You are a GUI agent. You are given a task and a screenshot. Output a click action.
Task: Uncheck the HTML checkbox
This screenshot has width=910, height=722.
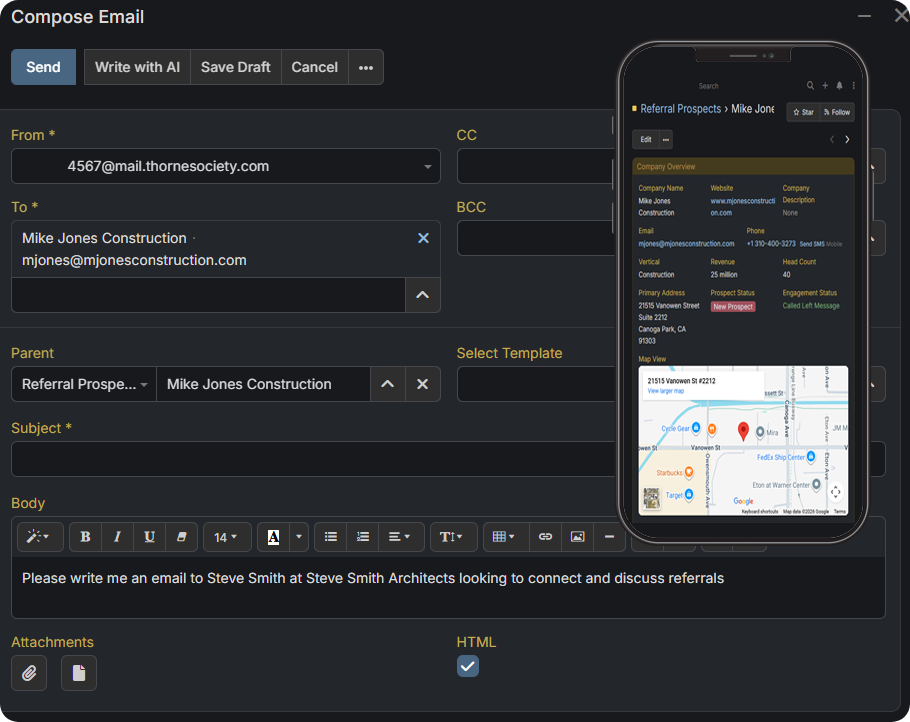click(x=467, y=665)
